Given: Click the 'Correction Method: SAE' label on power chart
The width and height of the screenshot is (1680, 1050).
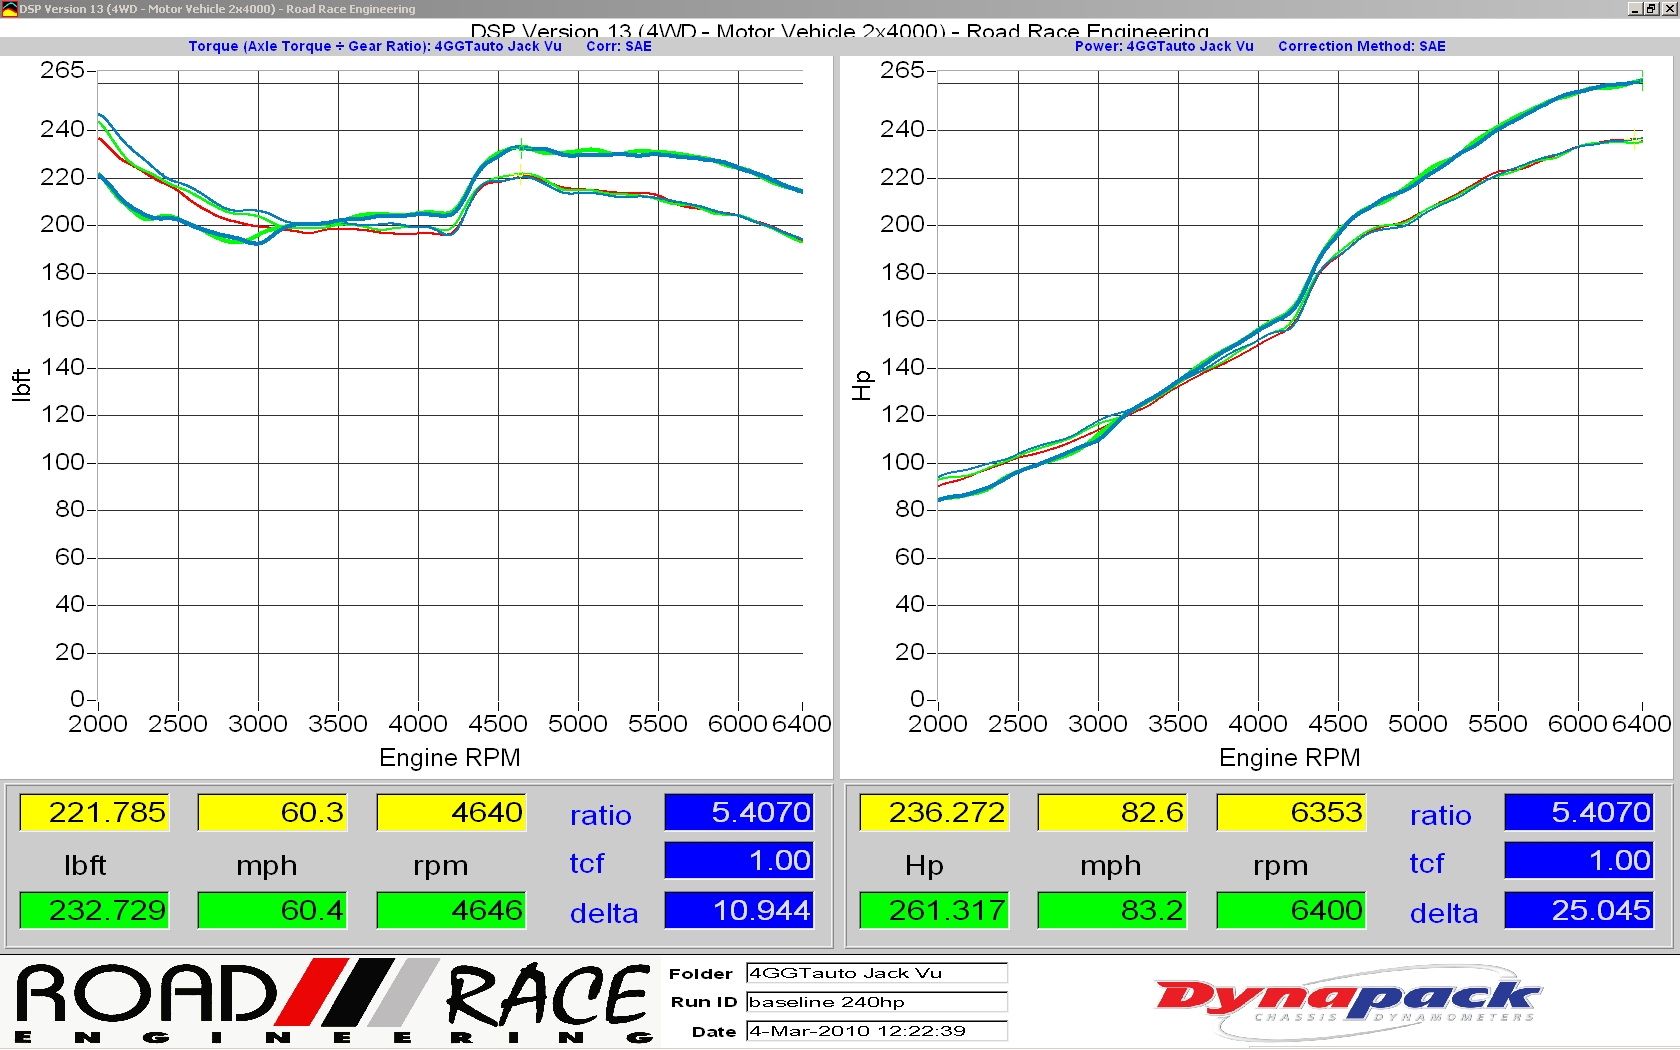Looking at the screenshot, I should pos(1361,46).
